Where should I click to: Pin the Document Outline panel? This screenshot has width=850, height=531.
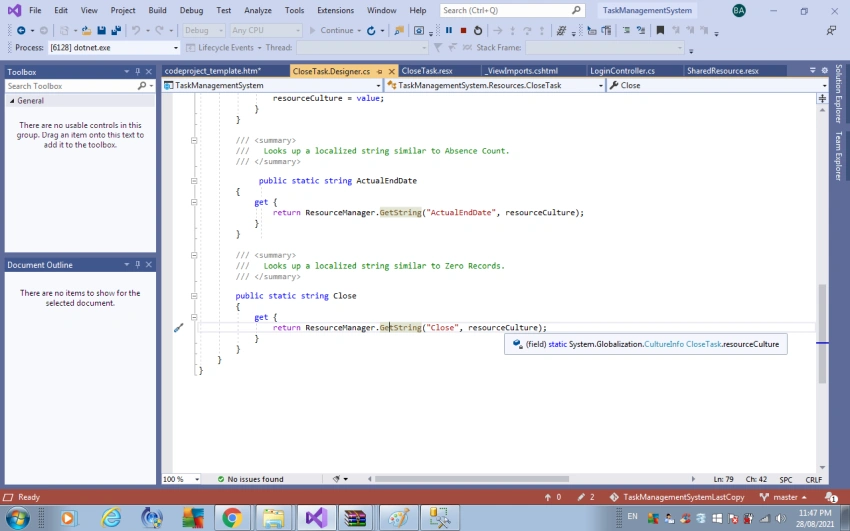[x=138, y=264]
